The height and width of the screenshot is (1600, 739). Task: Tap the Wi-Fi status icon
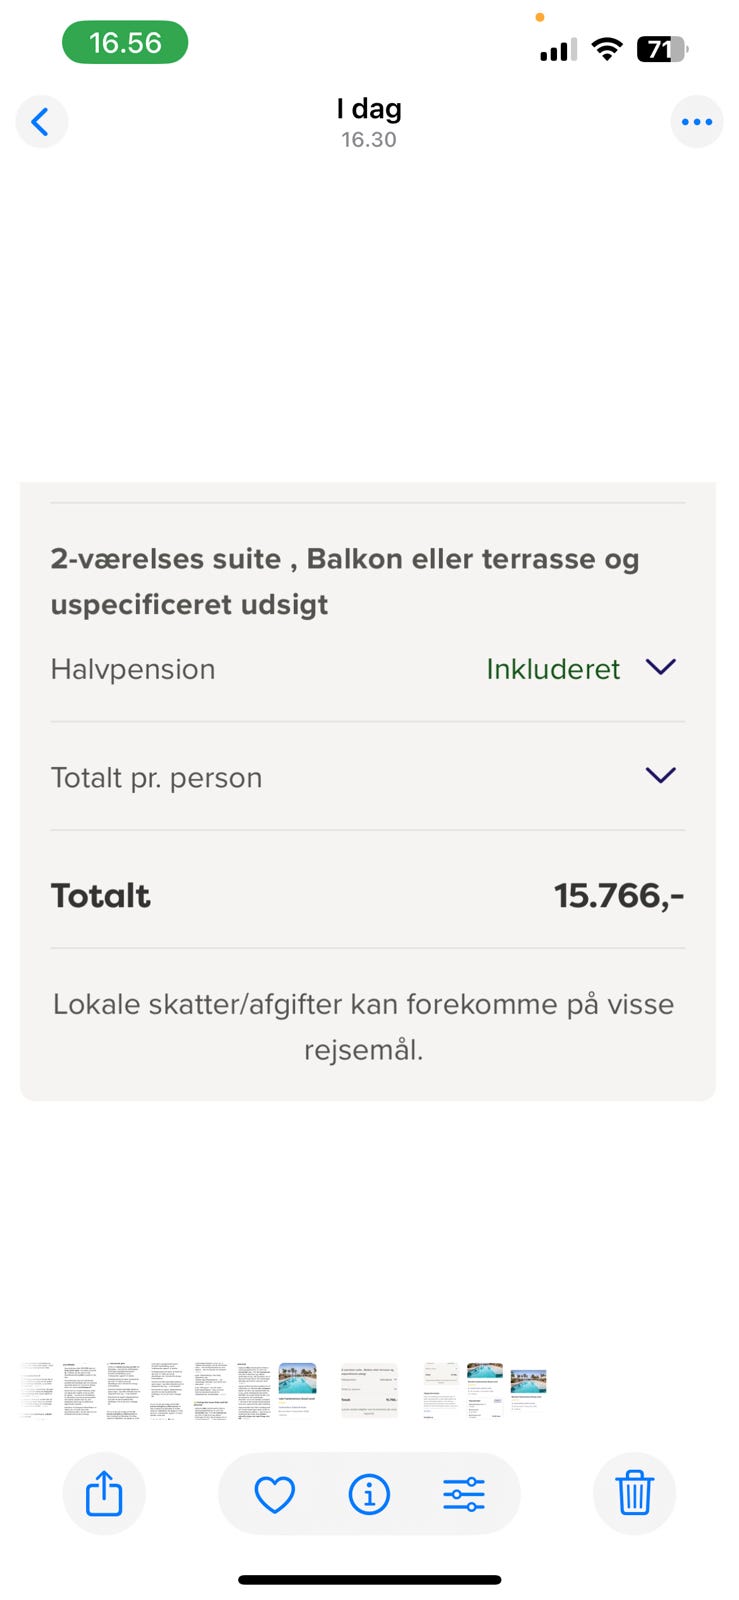(x=606, y=49)
